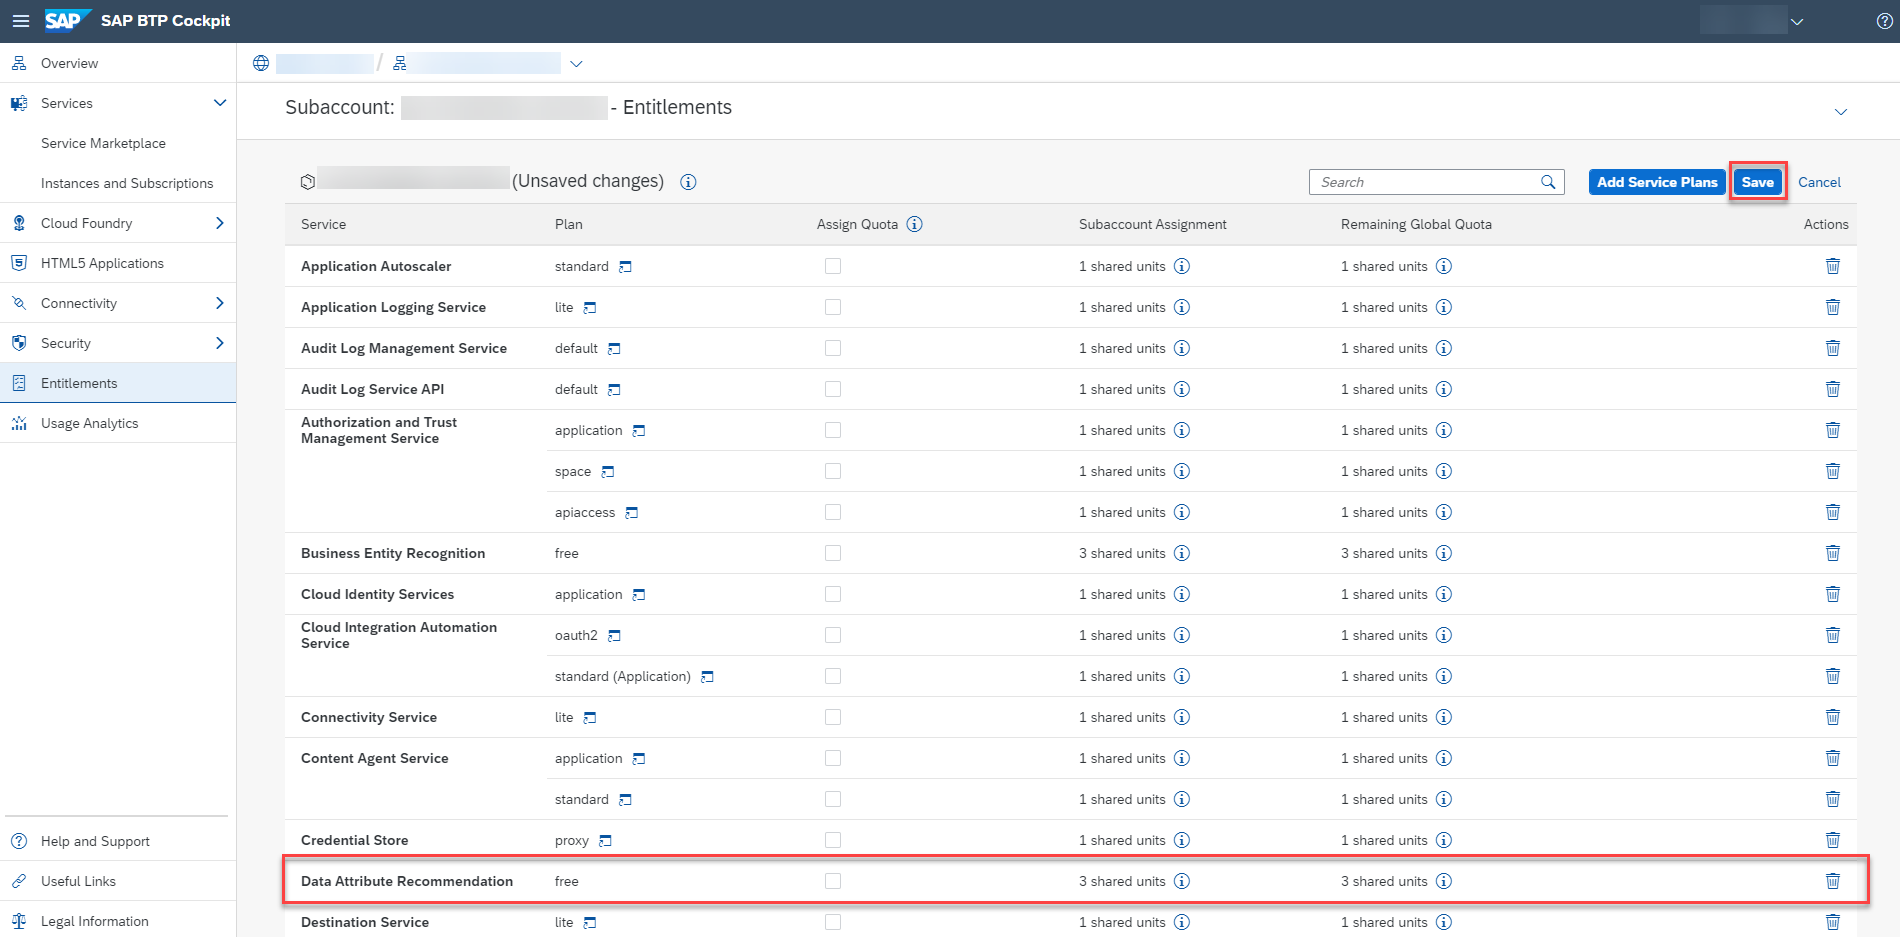
Task: Show Credential Store remaining global quota info
Action: pos(1444,840)
